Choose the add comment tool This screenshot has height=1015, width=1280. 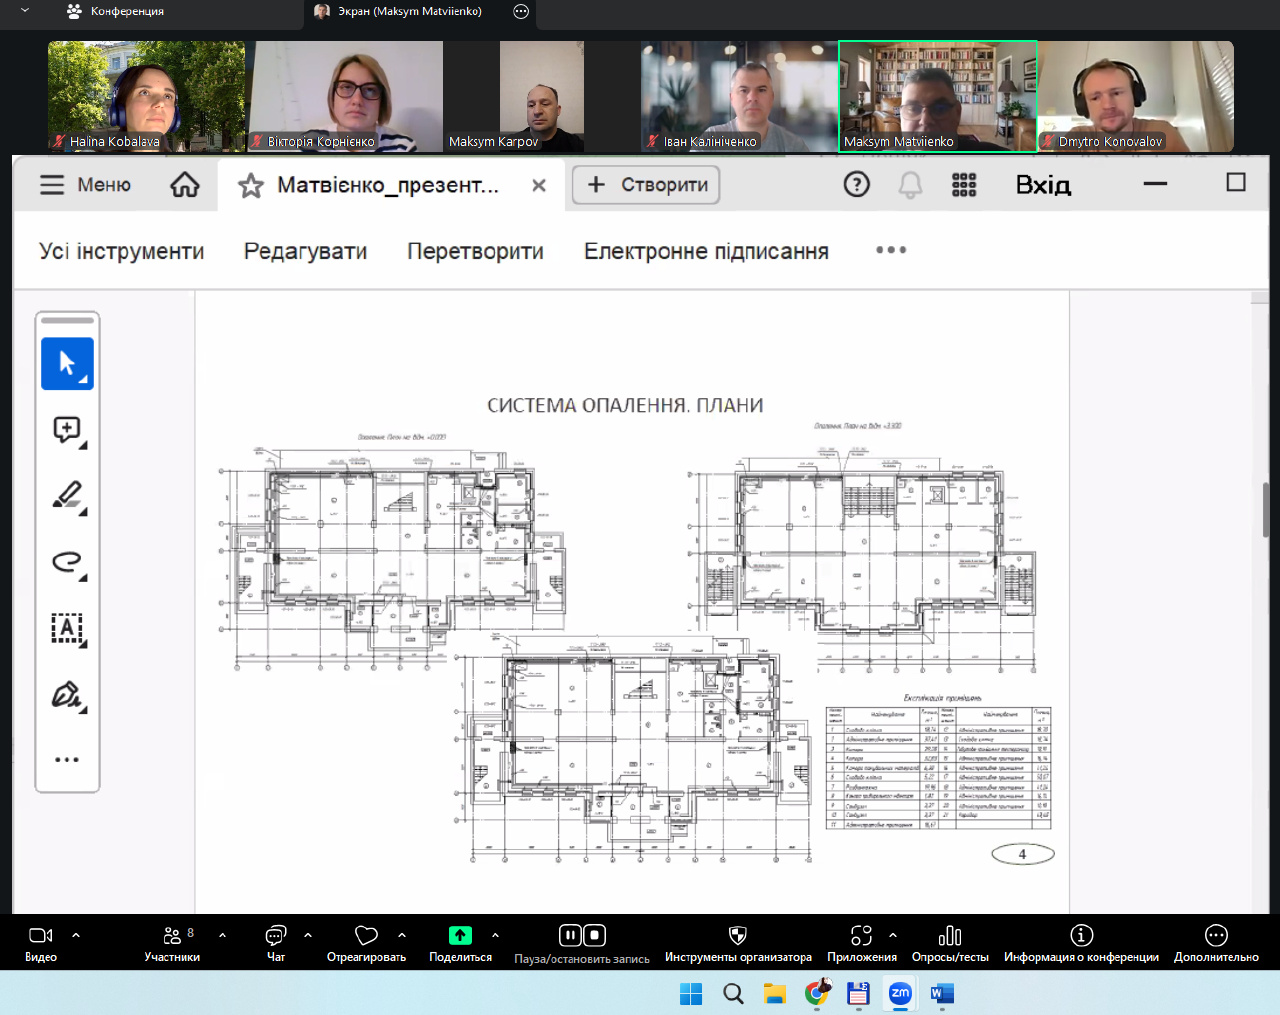67,430
